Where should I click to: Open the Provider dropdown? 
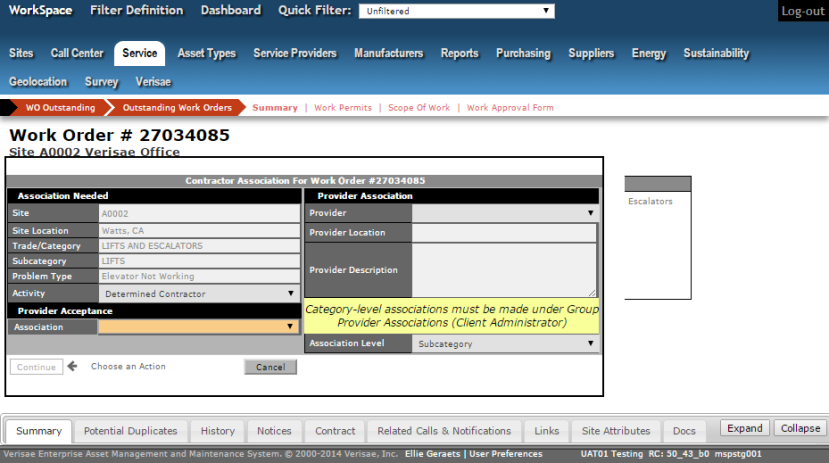505,213
